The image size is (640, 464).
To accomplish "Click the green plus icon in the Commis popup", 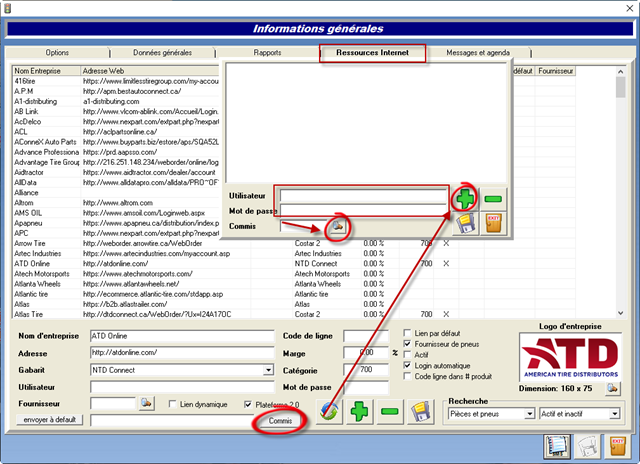I will click(x=465, y=199).
